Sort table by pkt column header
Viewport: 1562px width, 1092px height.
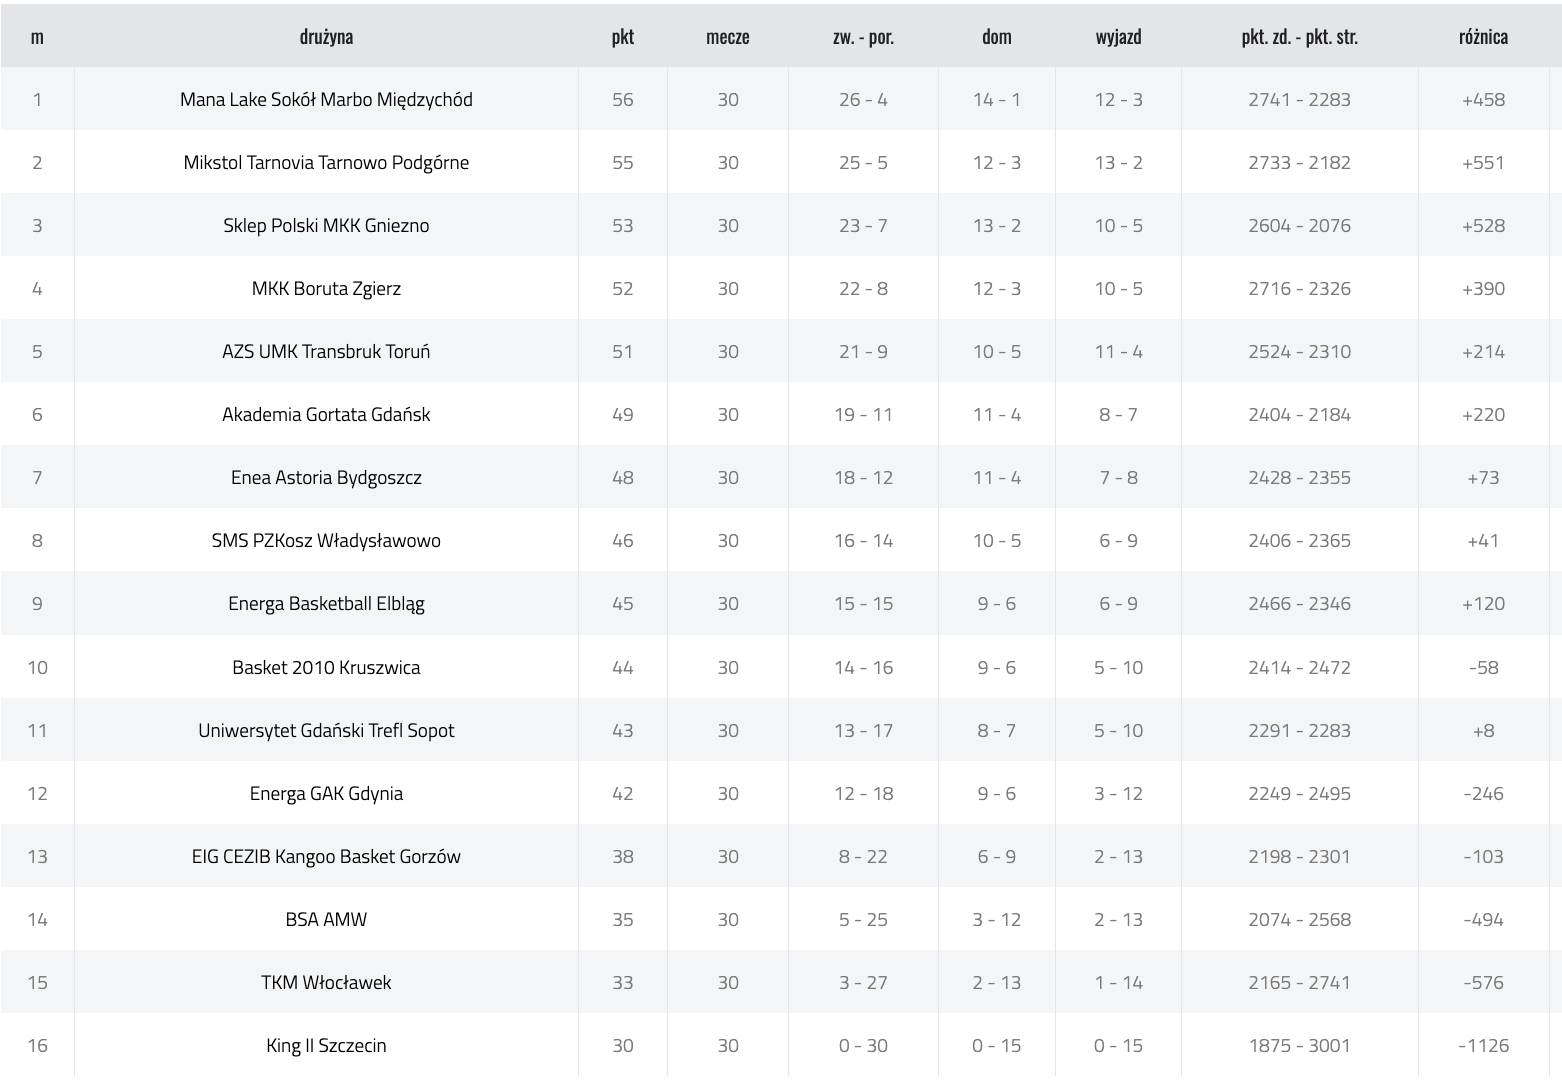[623, 37]
